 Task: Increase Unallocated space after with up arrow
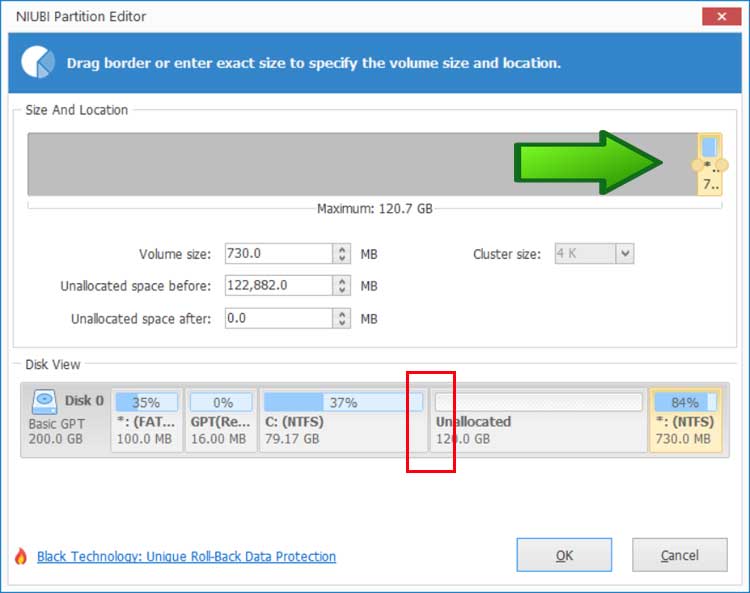point(343,314)
